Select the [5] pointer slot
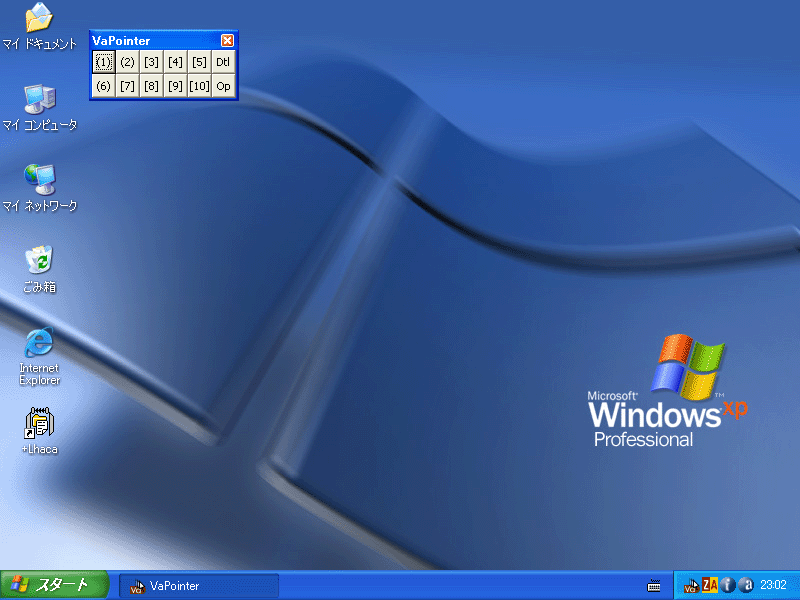Viewport: 800px width, 600px height. pos(199,62)
